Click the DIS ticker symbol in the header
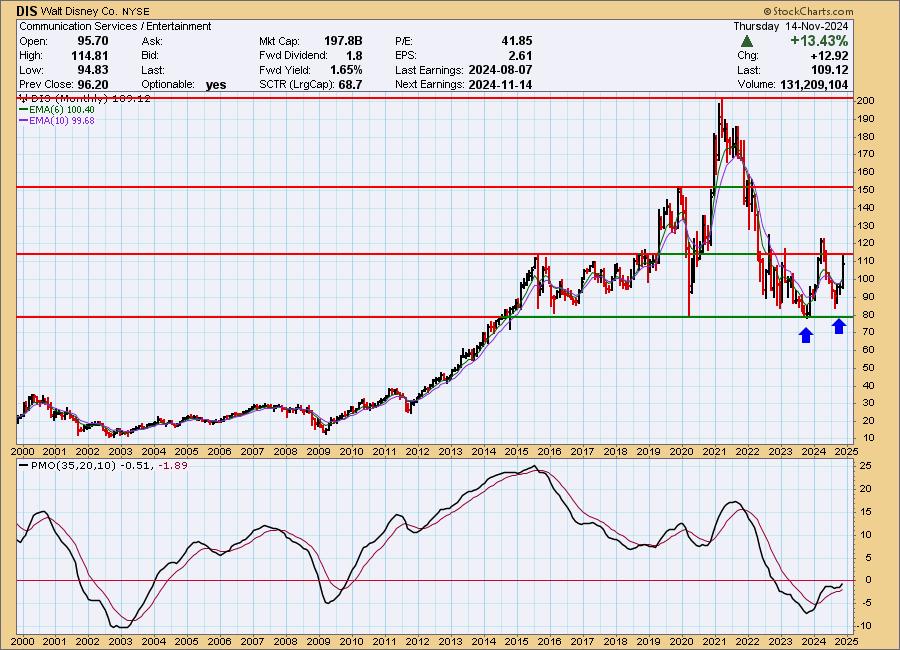The image size is (900, 650). coord(27,11)
